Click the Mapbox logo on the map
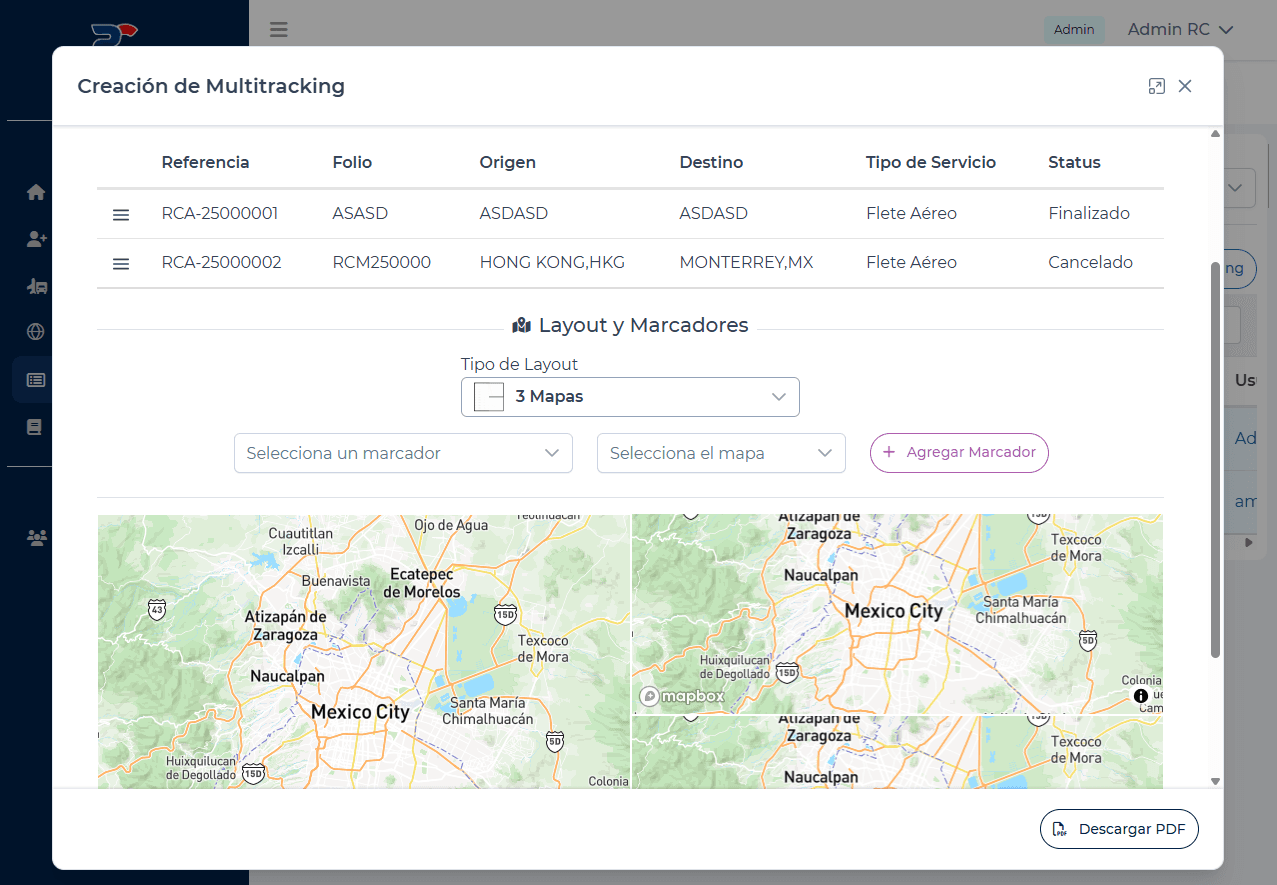This screenshot has width=1277, height=885. click(x=682, y=696)
